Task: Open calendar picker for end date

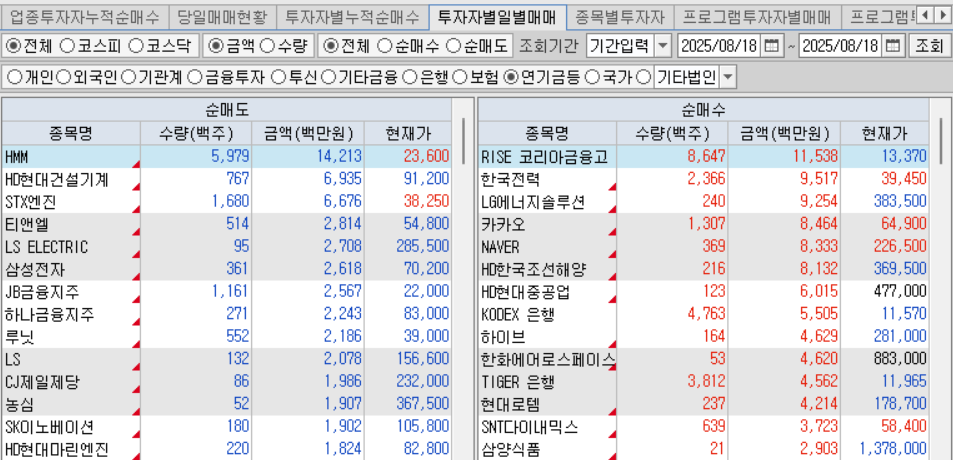Action: click(x=893, y=46)
